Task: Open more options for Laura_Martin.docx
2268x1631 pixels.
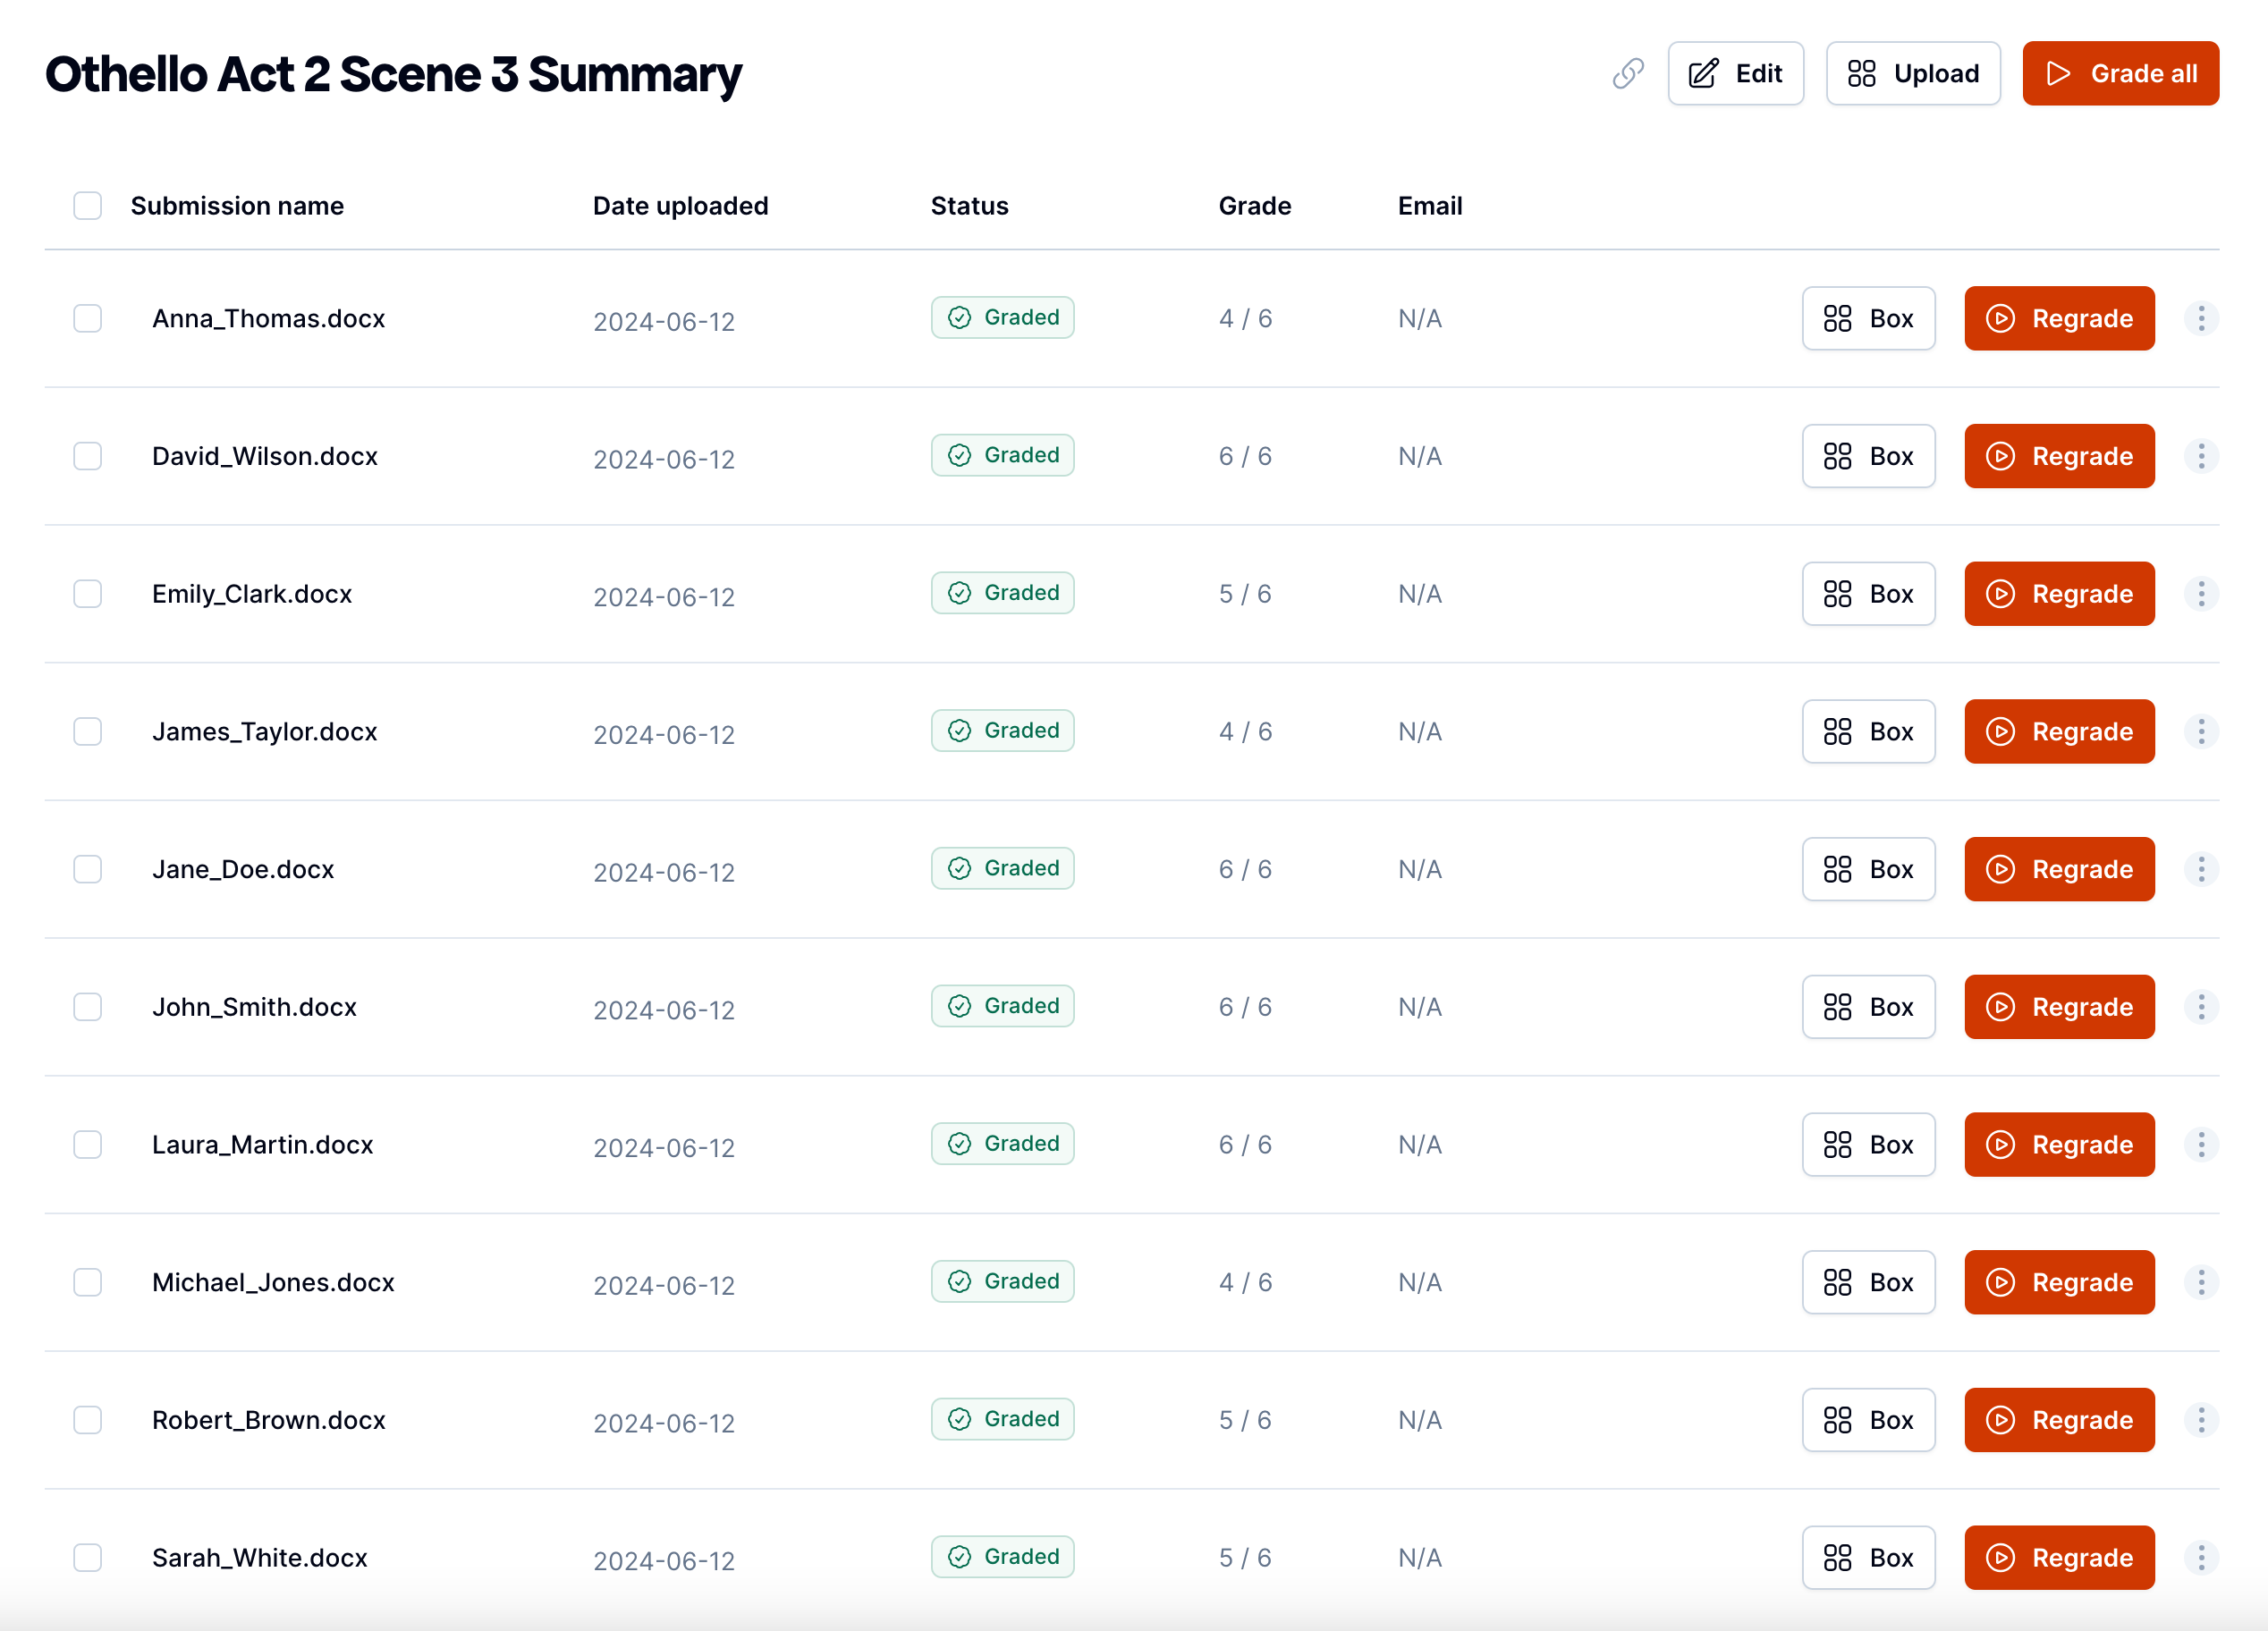Action: pos(2200,1144)
